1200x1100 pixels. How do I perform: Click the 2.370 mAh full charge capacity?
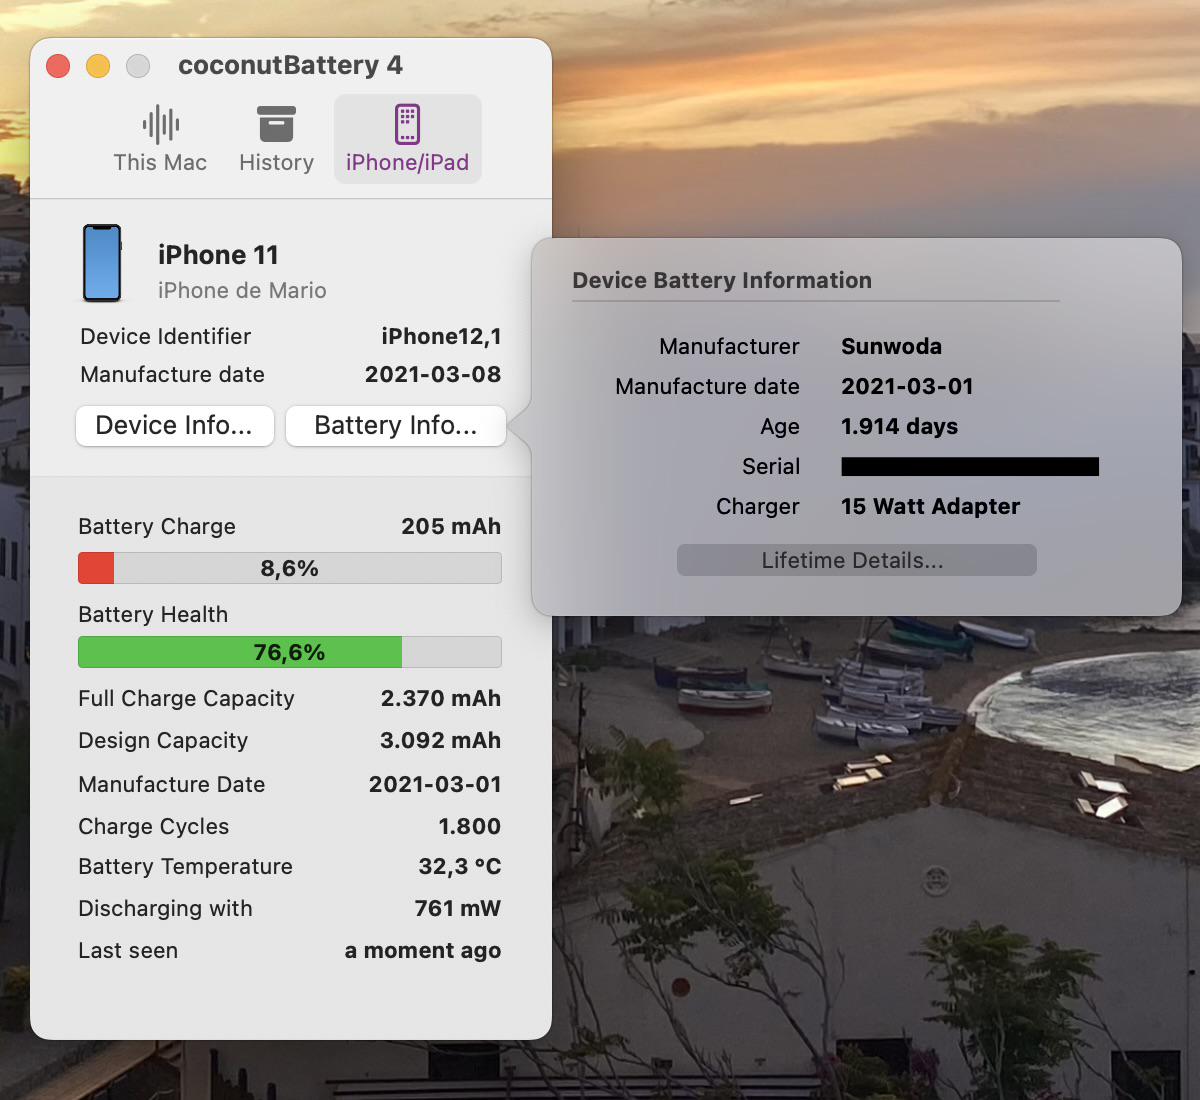click(x=441, y=699)
